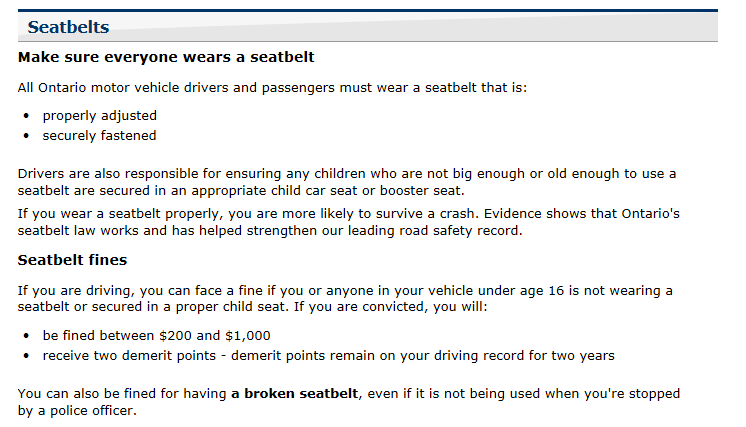Click the bullet dot beside the fine amount

(26, 336)
